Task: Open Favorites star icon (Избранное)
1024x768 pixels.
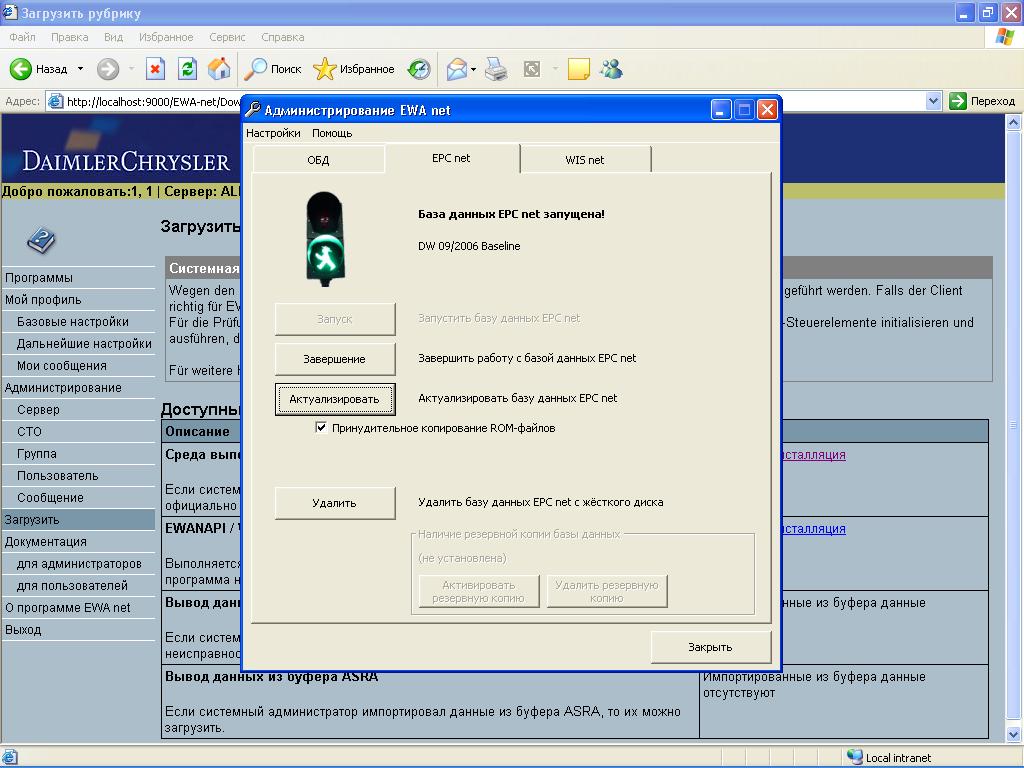Action: 325,69
